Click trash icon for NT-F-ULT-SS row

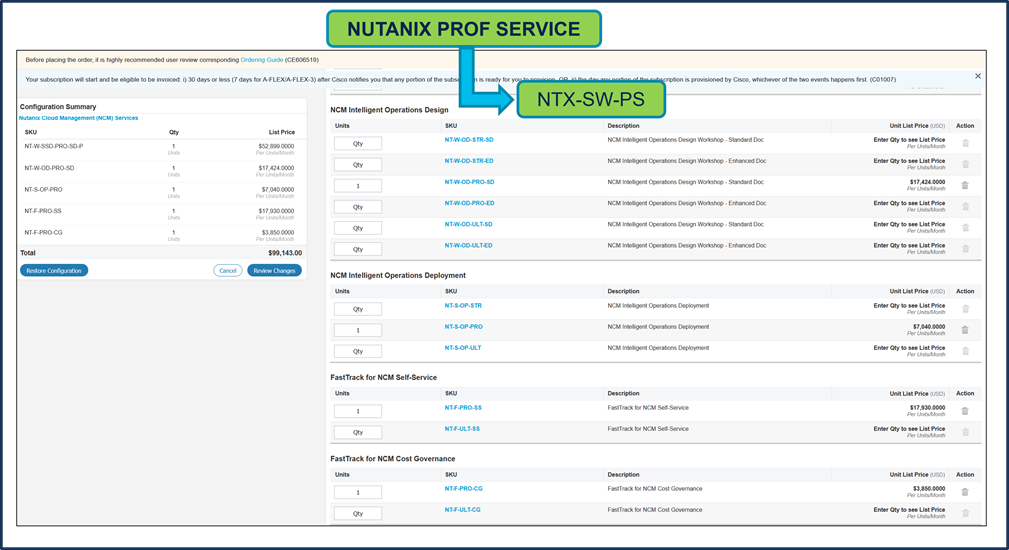coord(965,432)
